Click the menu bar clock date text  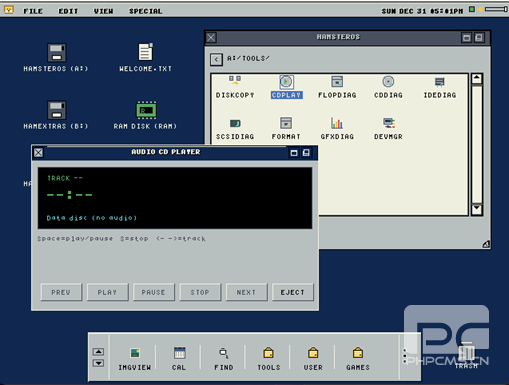coord(422,11)
